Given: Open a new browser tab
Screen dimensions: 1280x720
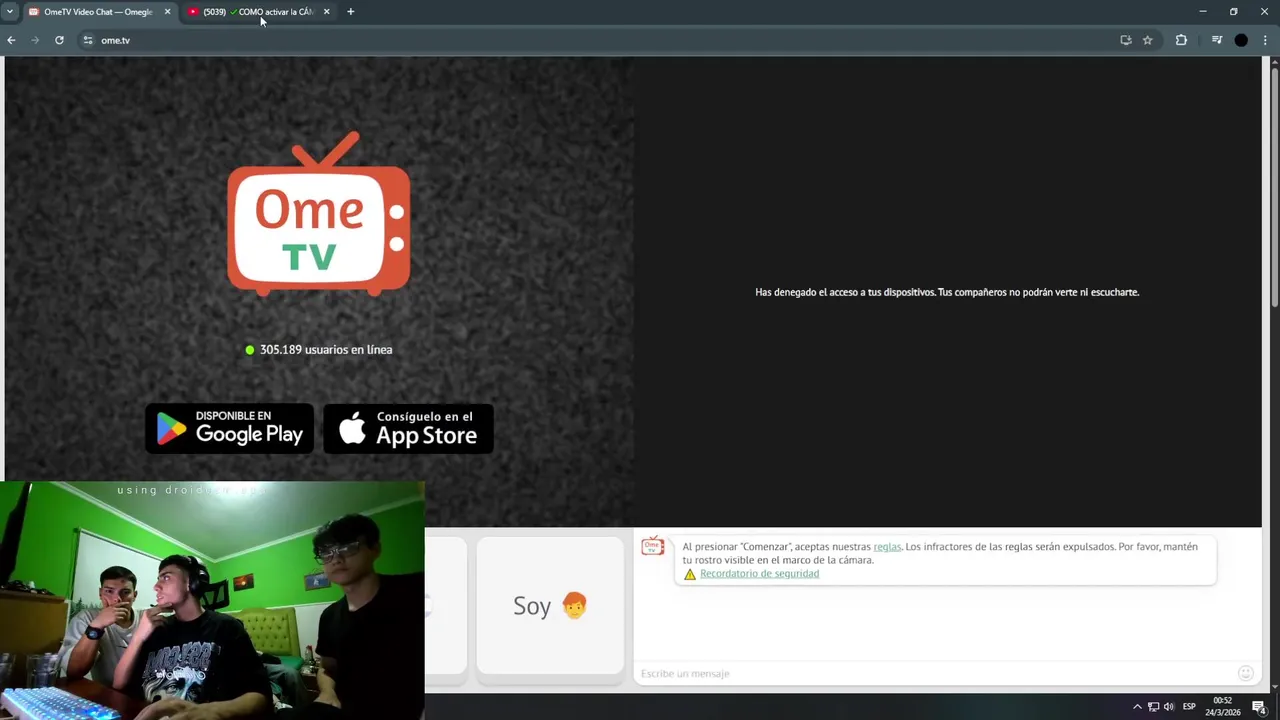Looking at the screenshot, I should (x=350, y=12).
